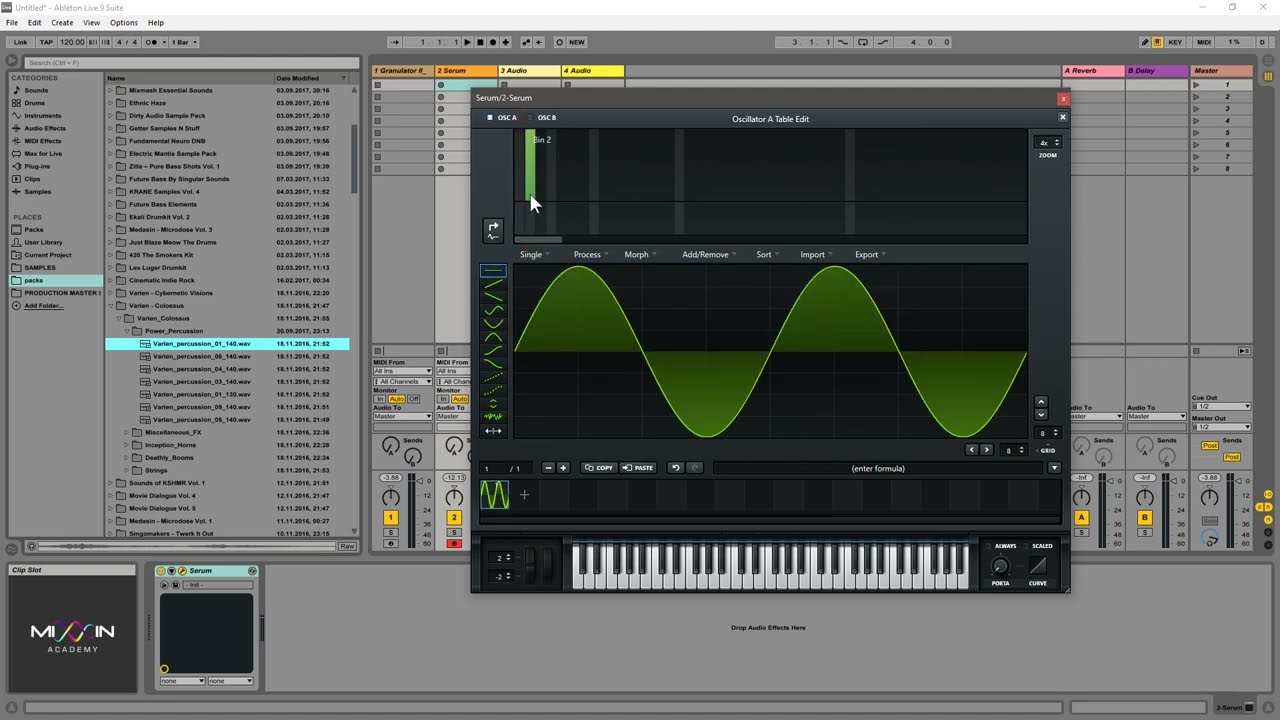This screenshot has width=1280, height=720.
Task: Click Stop in Ableton transport
Action: click(480, 42)
